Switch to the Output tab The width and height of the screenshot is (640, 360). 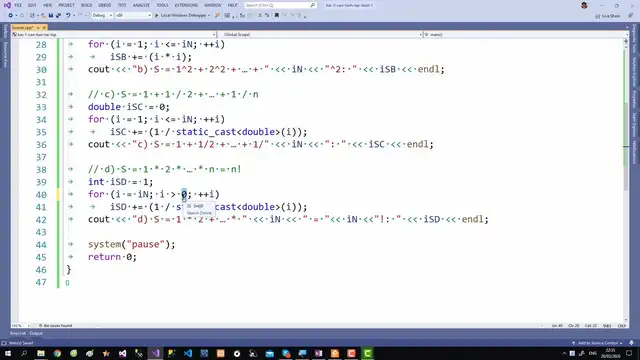[36, 333]
